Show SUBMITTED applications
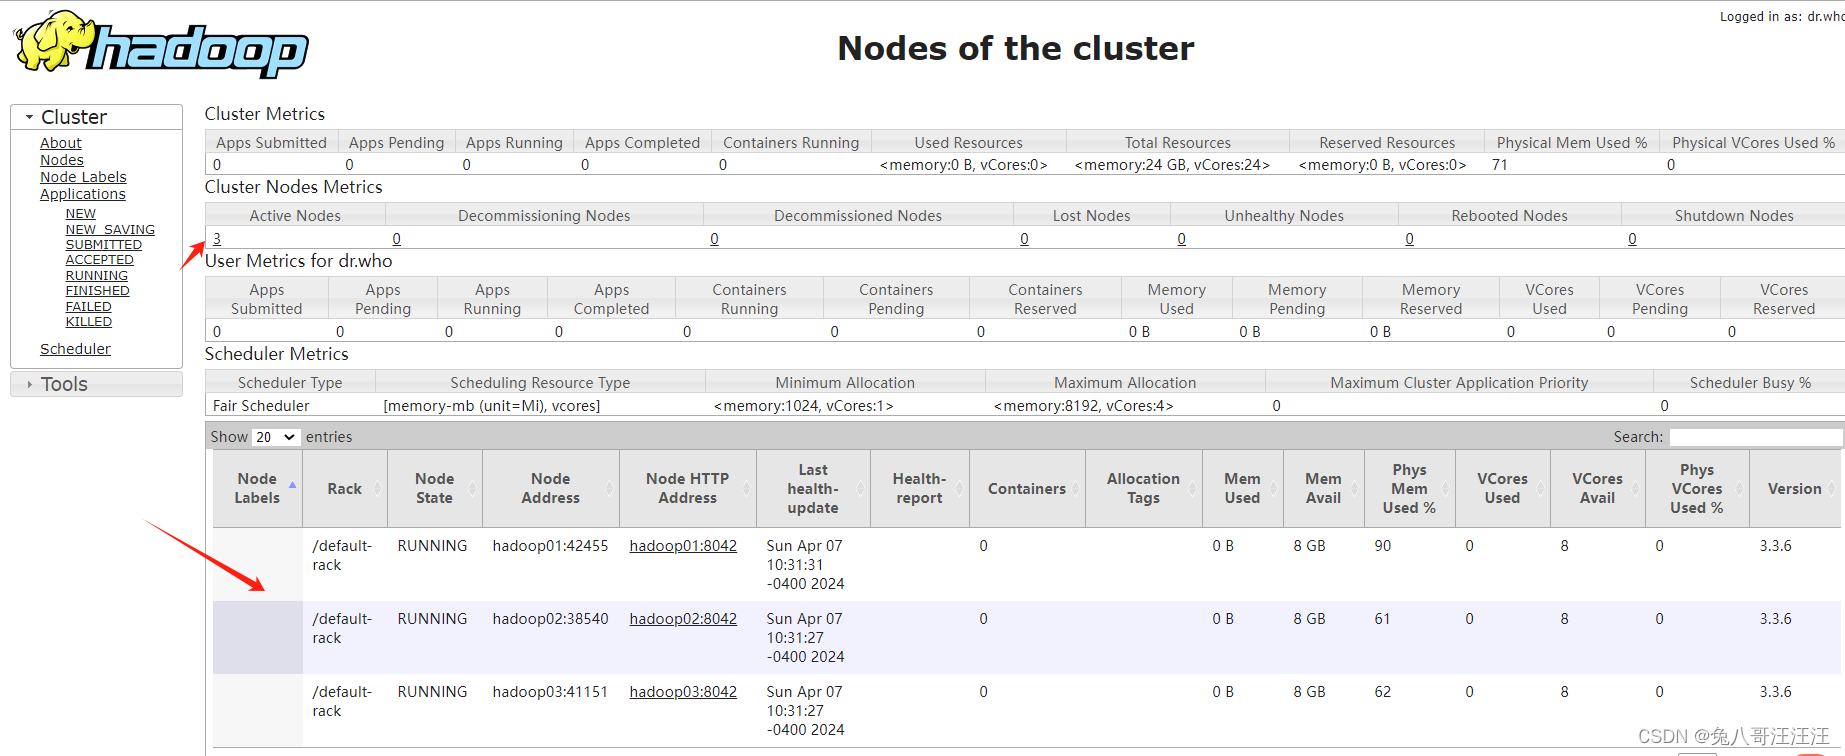This screenshot has width=1845, height=756. click(104, 244)
